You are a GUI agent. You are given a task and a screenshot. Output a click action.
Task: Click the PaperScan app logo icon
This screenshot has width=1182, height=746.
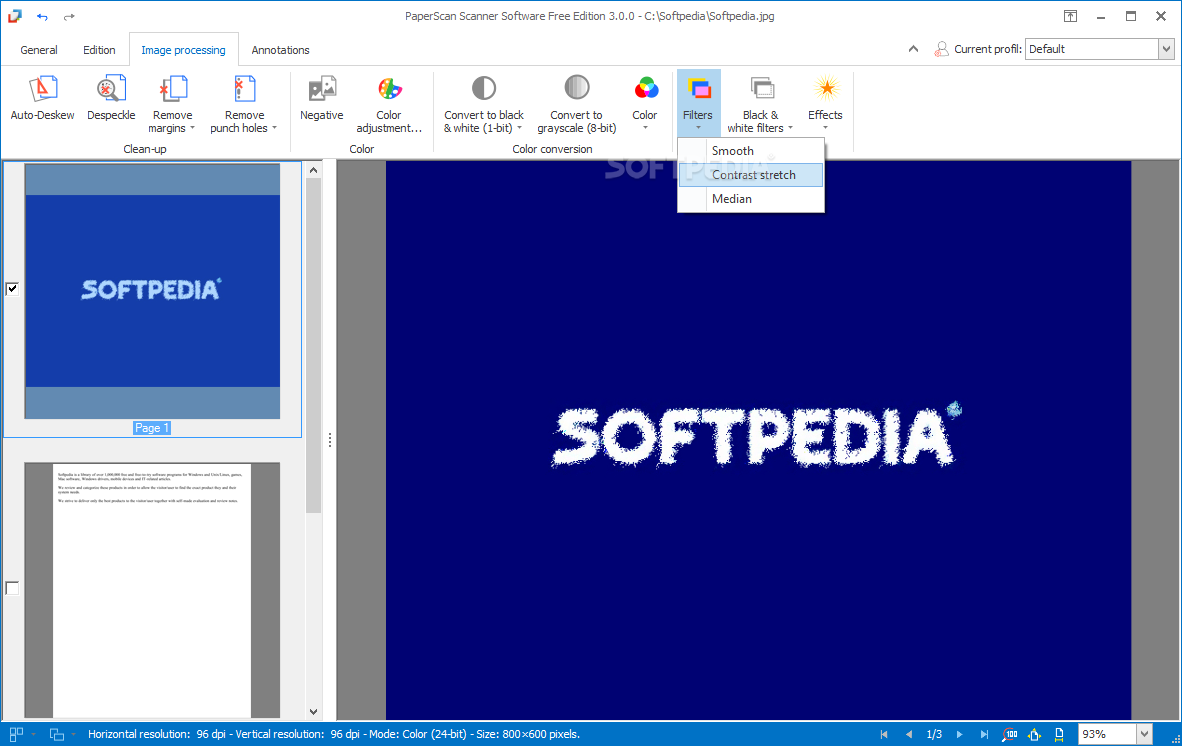click(x=14, y=16)
